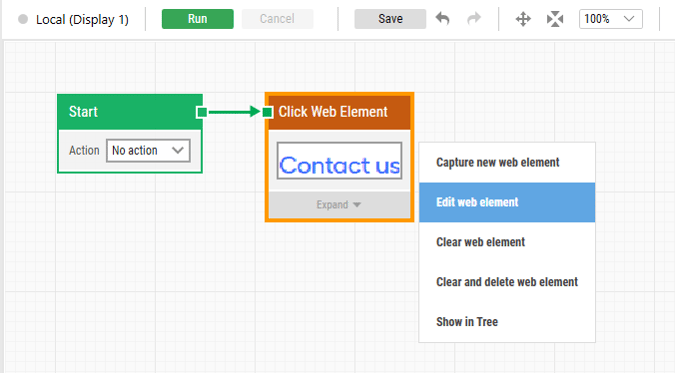
Task: Click the undo arrow icon
Action: click(x=443, y=19)
